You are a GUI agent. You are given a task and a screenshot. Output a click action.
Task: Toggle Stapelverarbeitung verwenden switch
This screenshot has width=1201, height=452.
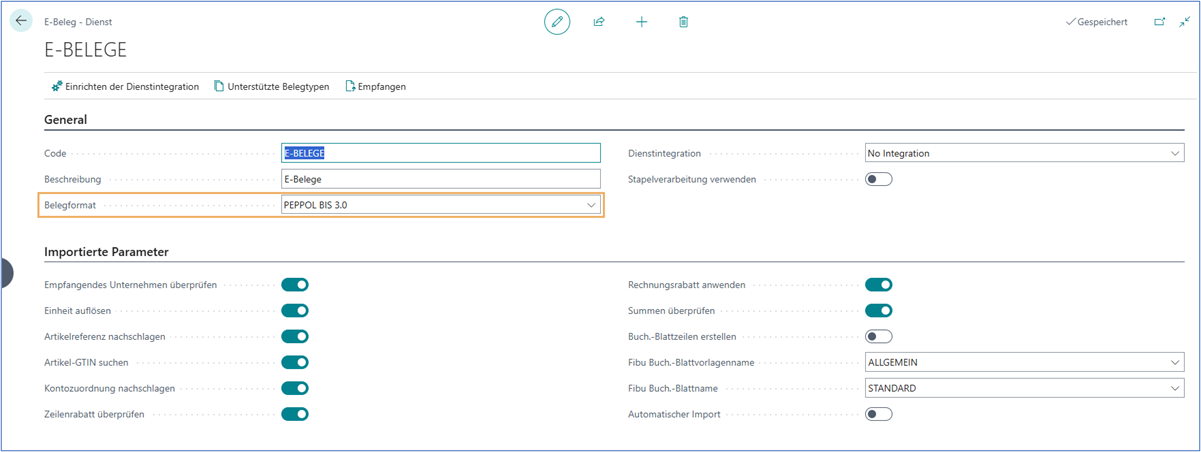click(878, 180)
